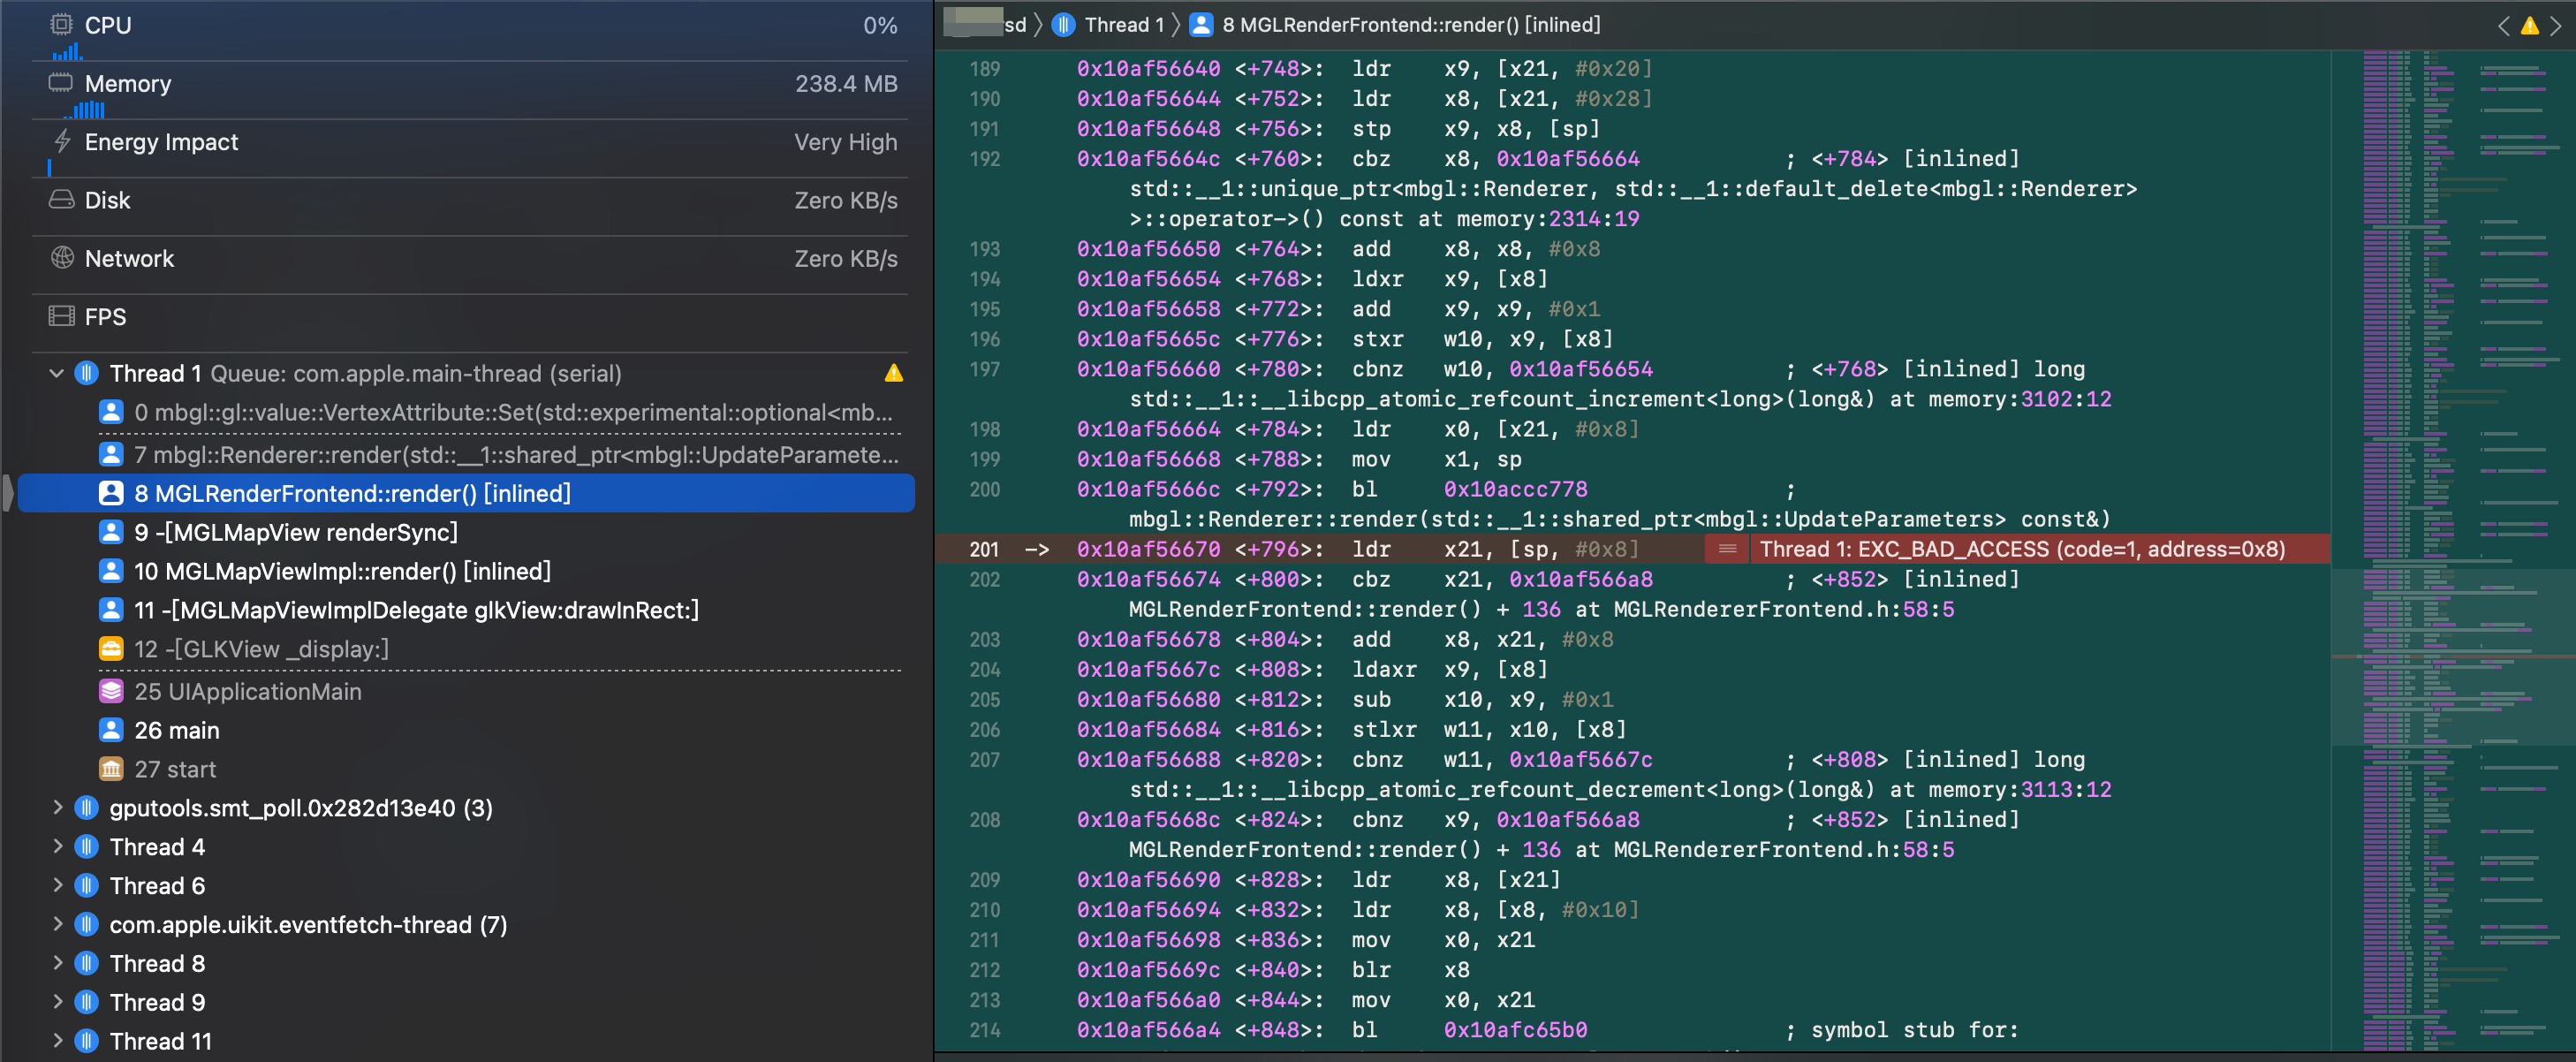
Task: Click the Thread 1 jump bar icon
Action: (x=1064, y=25)
